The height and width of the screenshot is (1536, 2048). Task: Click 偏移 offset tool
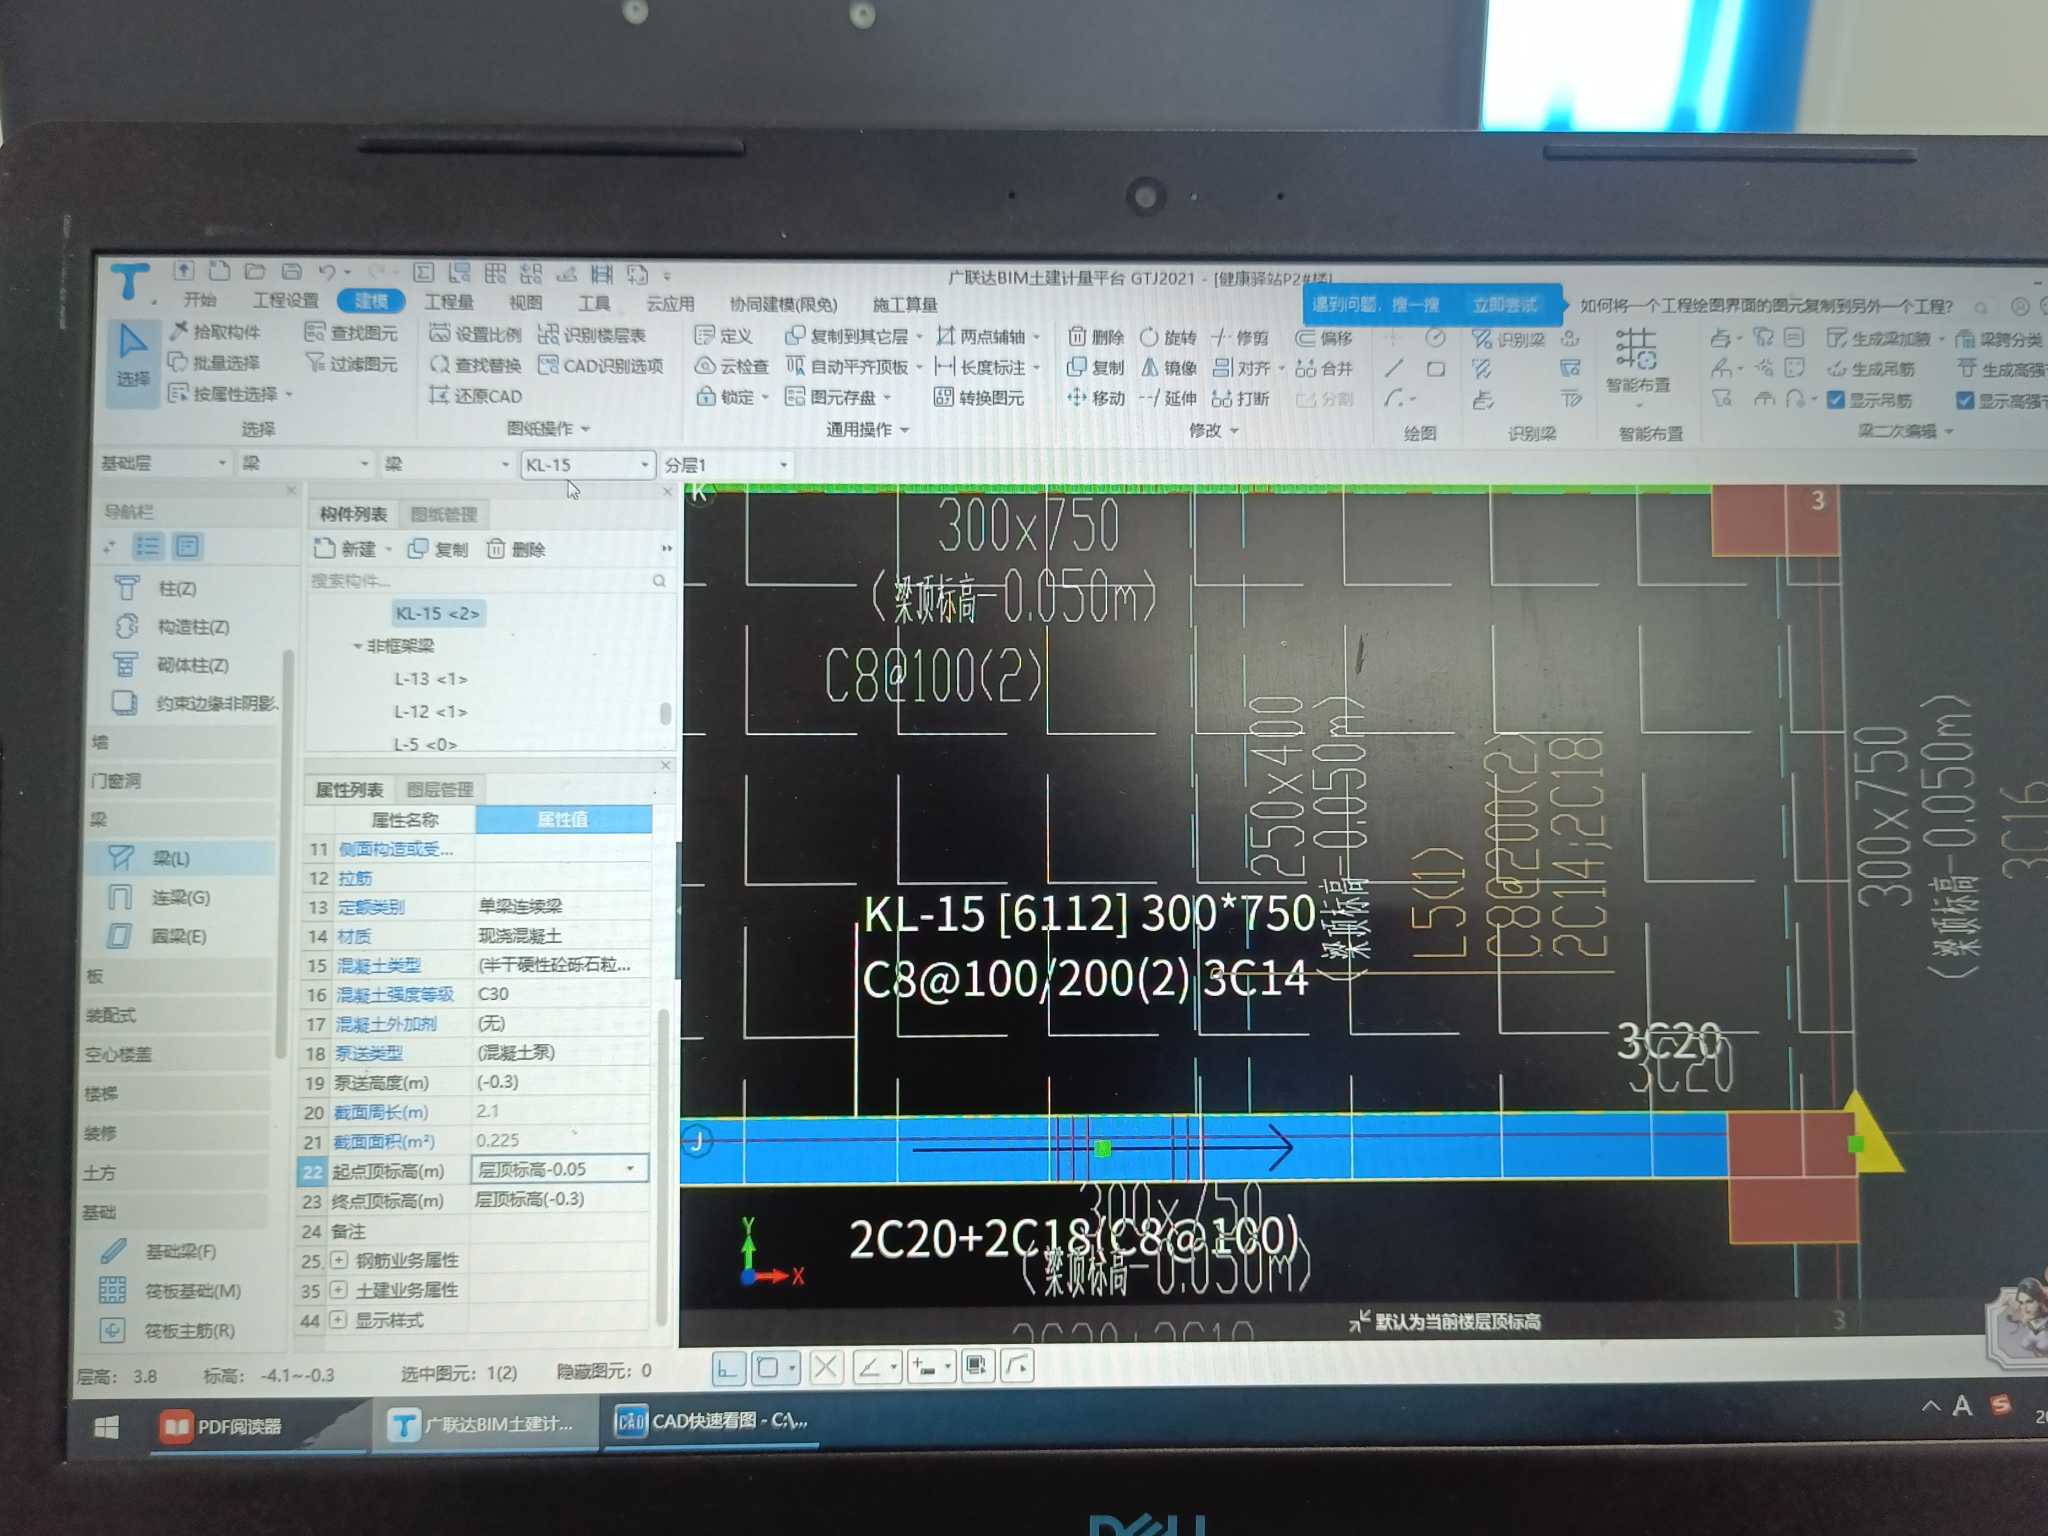[1324, 338]
